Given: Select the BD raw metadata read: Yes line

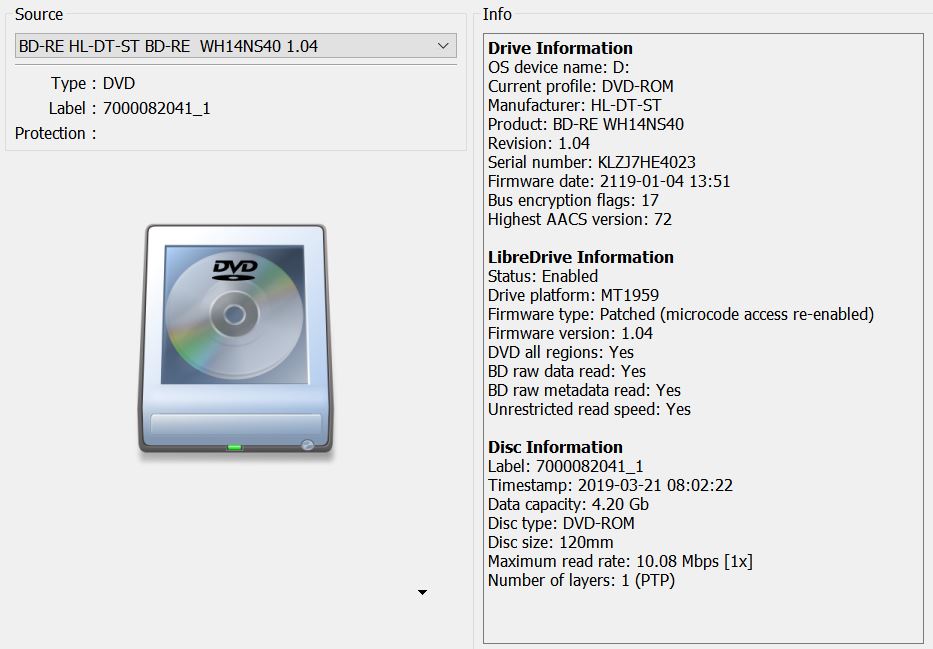Looking at the screenshot, I should (584, 390).
